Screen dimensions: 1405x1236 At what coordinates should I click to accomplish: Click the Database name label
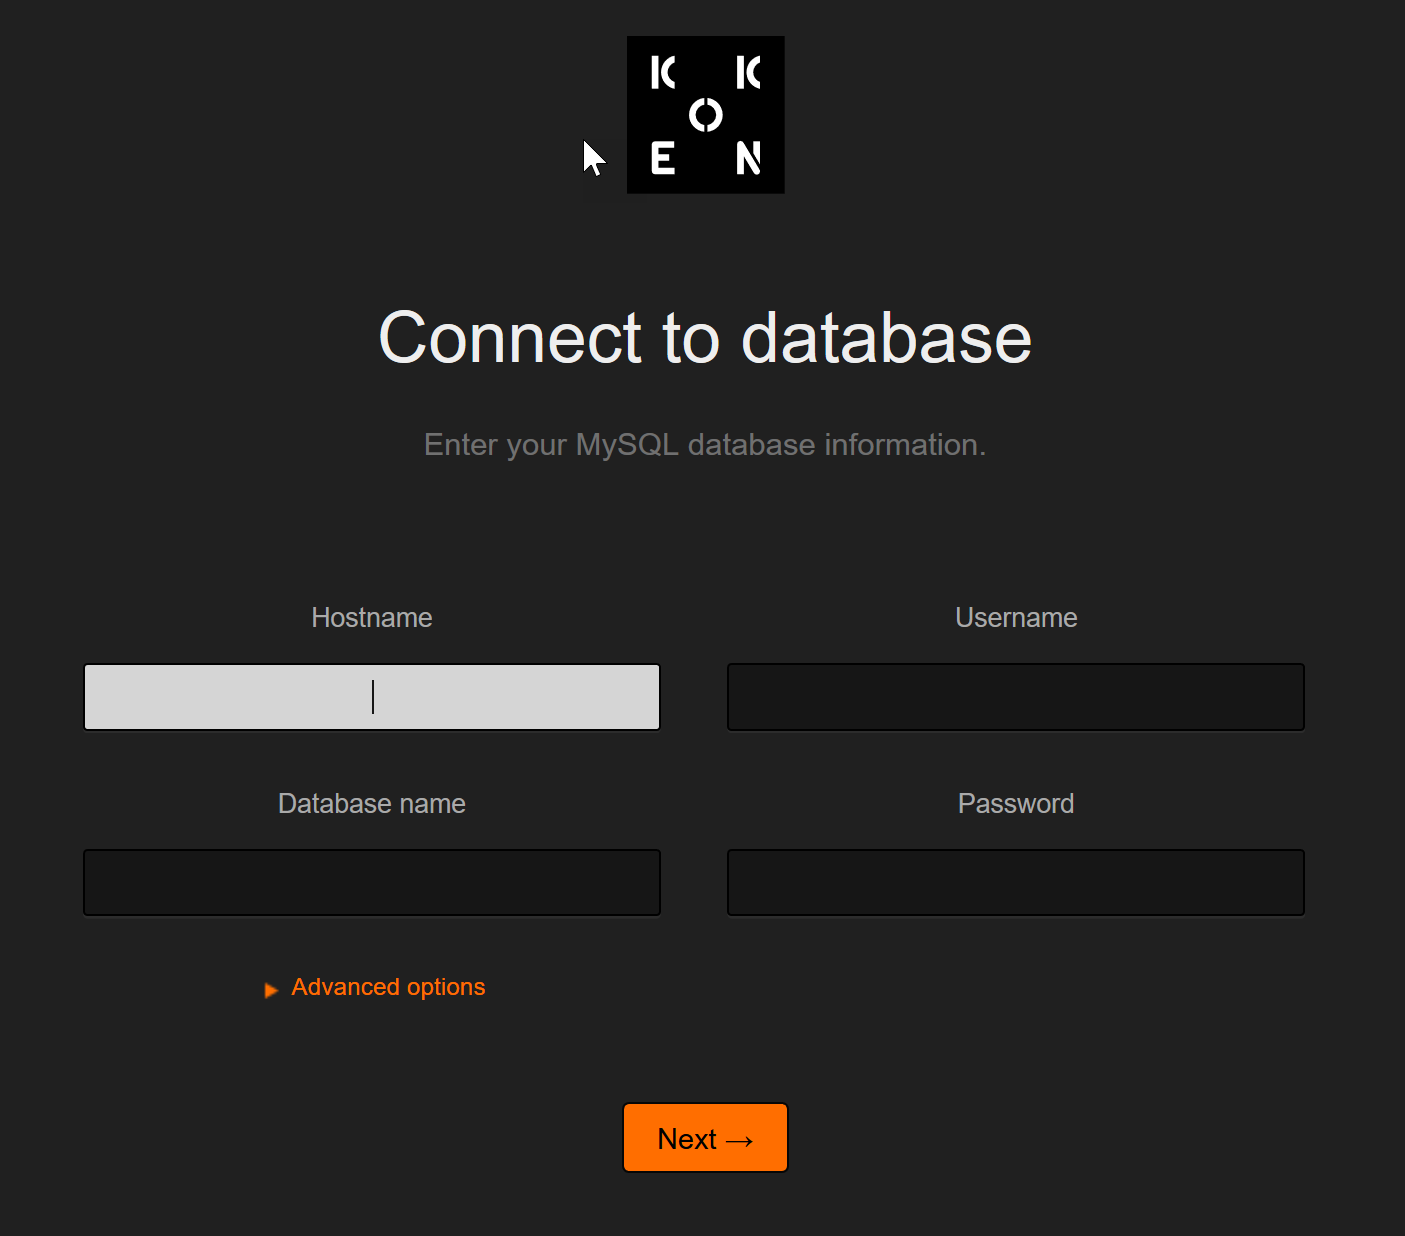pyautogui.click(x=372, y=804)
